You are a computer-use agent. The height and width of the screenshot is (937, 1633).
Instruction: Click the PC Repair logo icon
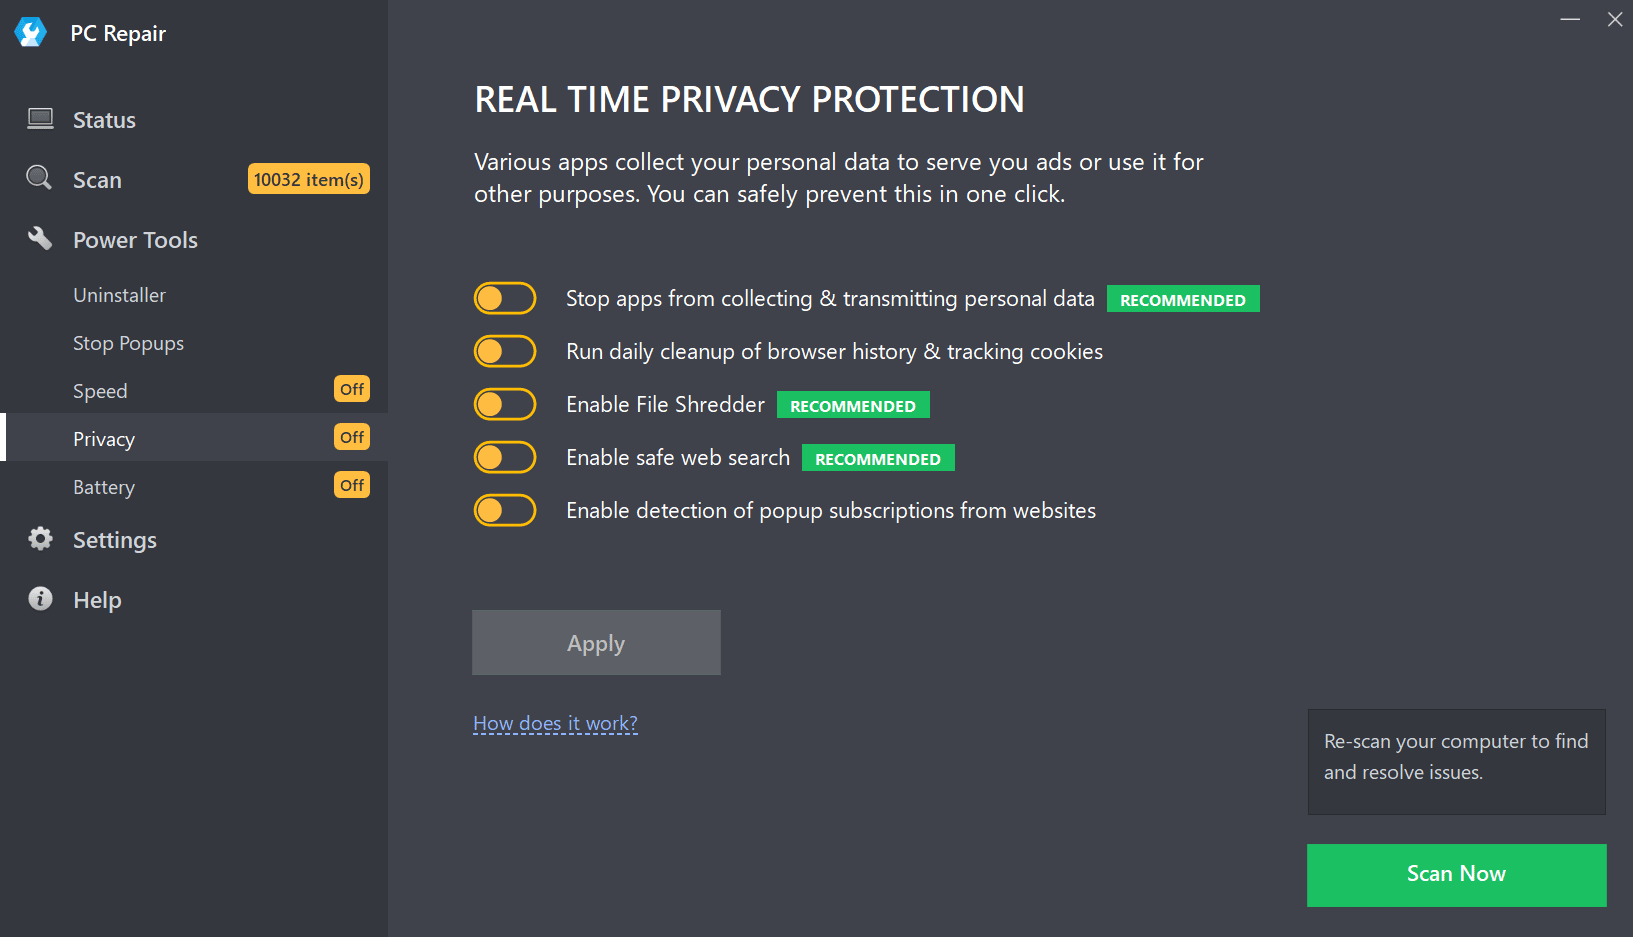tap(31, 33)
